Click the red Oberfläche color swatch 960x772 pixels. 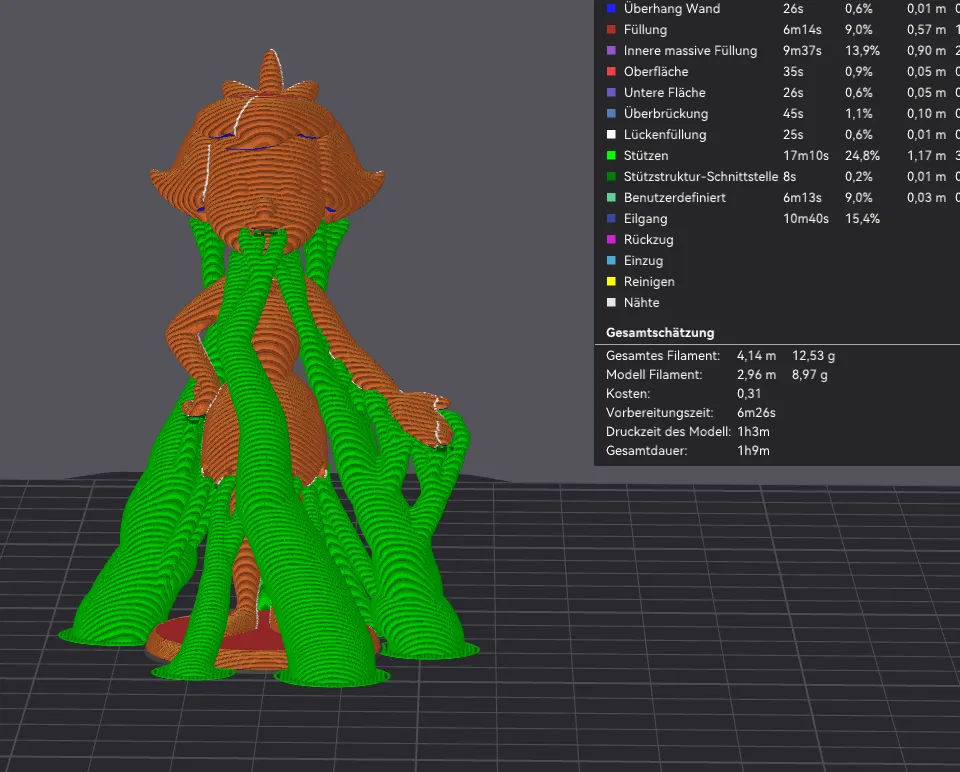click(610, 72)
